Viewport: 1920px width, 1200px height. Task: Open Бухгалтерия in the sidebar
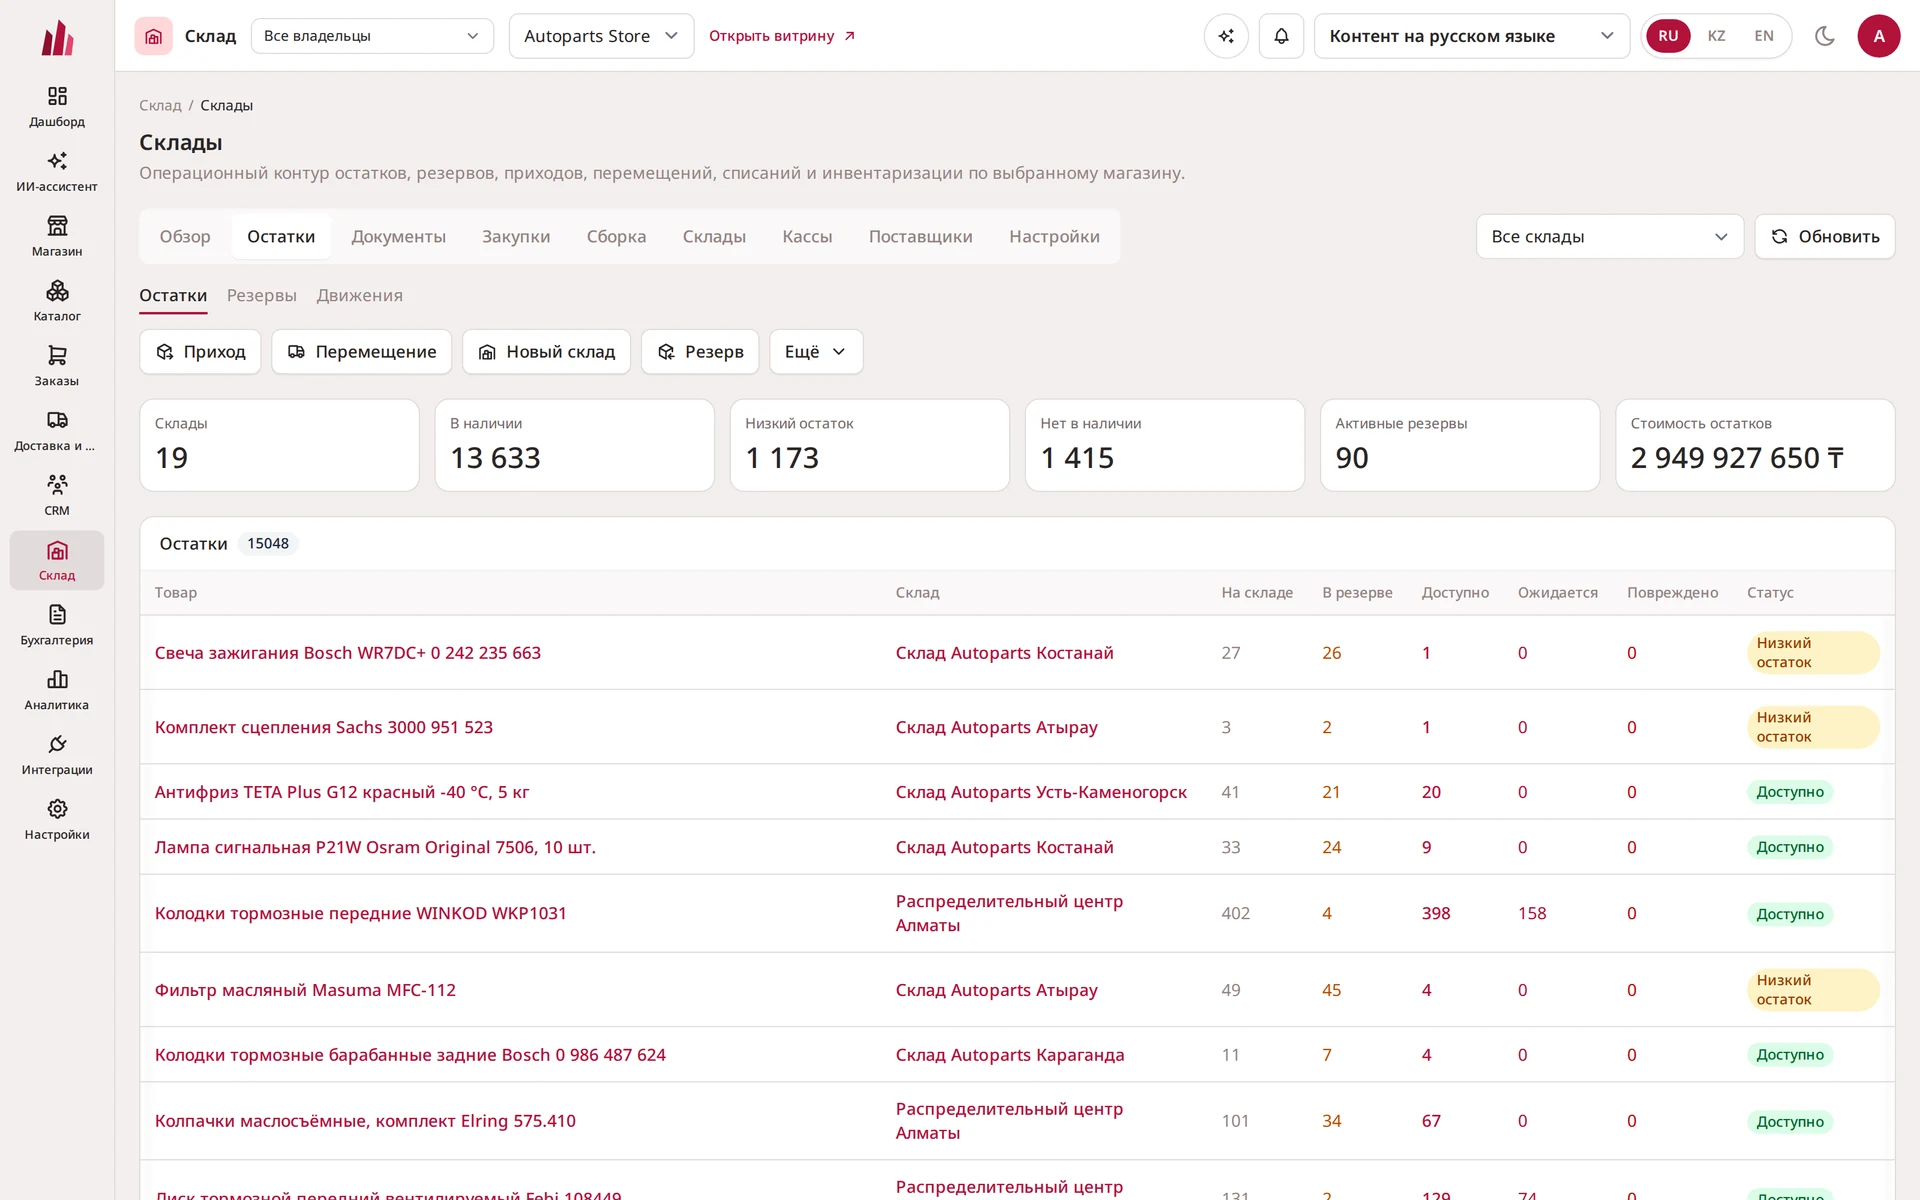pos(57,626)
